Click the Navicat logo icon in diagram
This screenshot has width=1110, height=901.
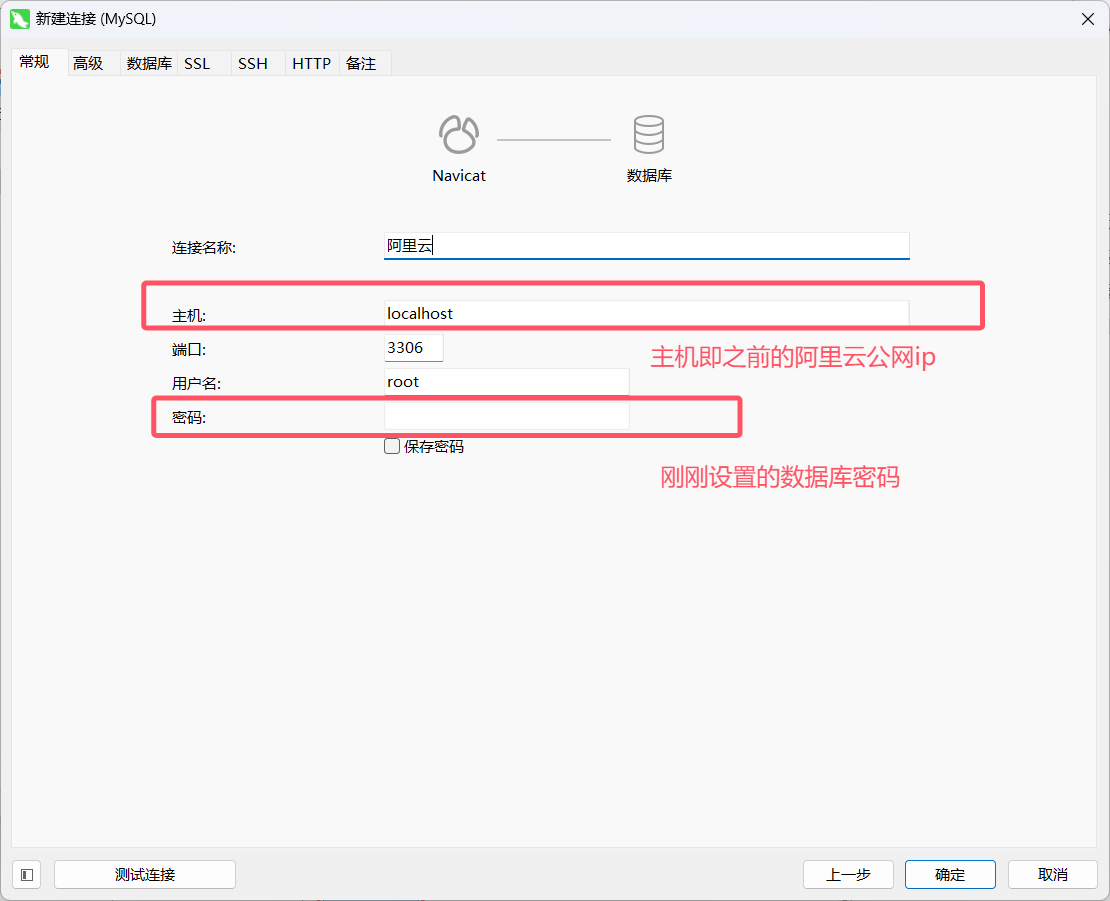pyautogui.click(x=459, y=134)
